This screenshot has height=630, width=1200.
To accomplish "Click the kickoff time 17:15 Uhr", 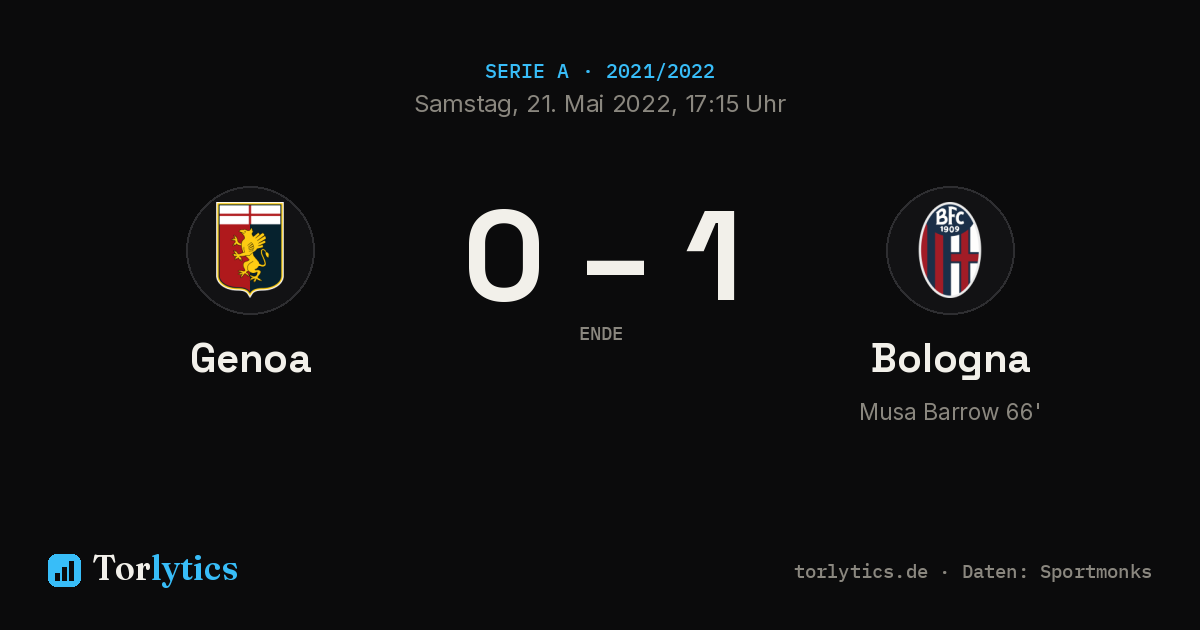I will [732, 104].
